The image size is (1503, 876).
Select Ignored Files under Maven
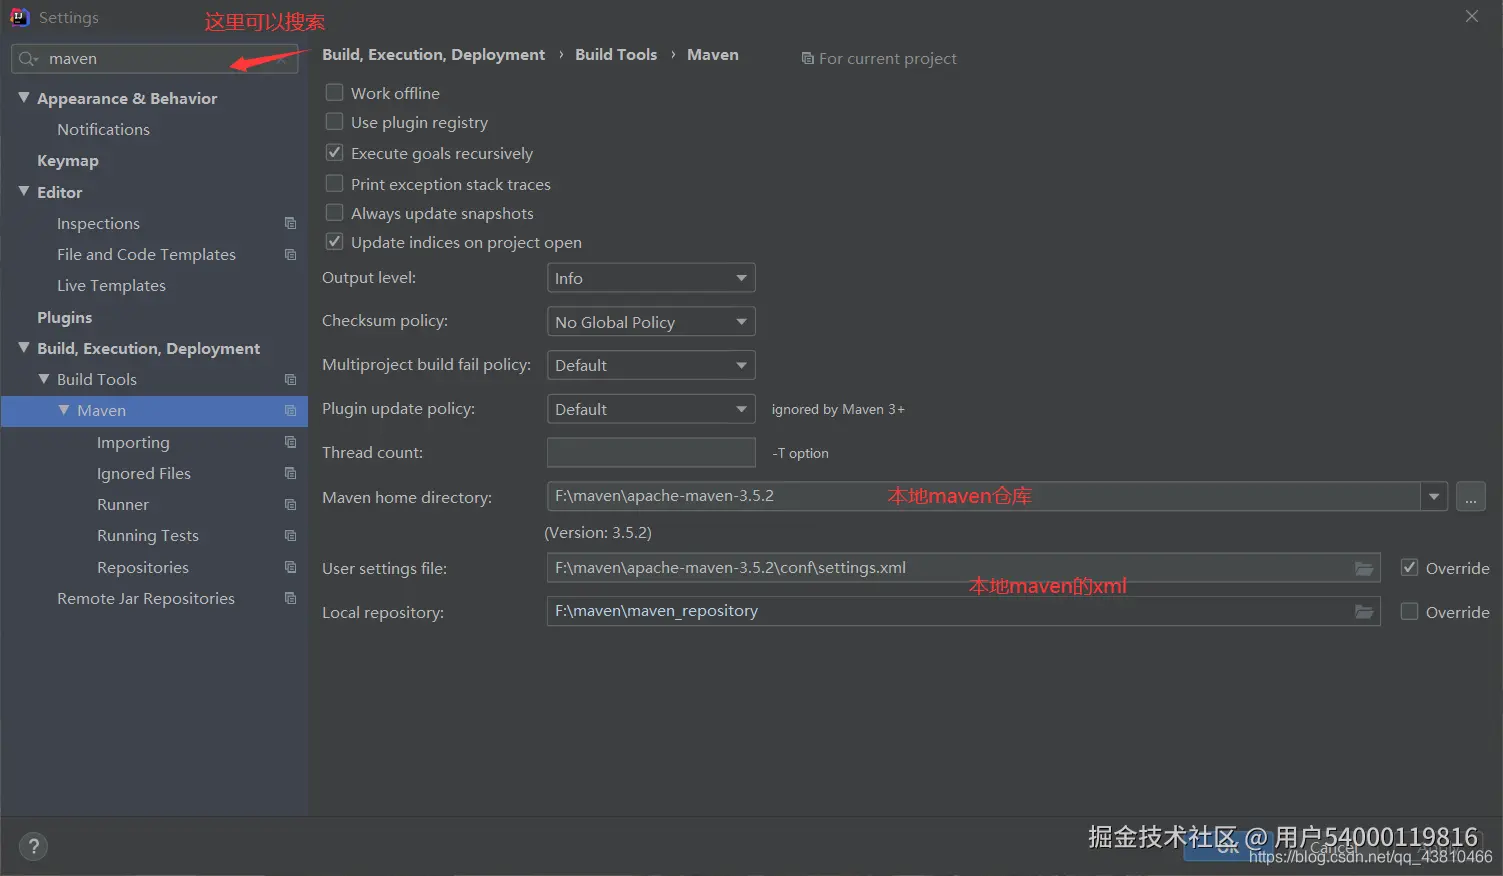pyautogui.click(x=144, y=473)
